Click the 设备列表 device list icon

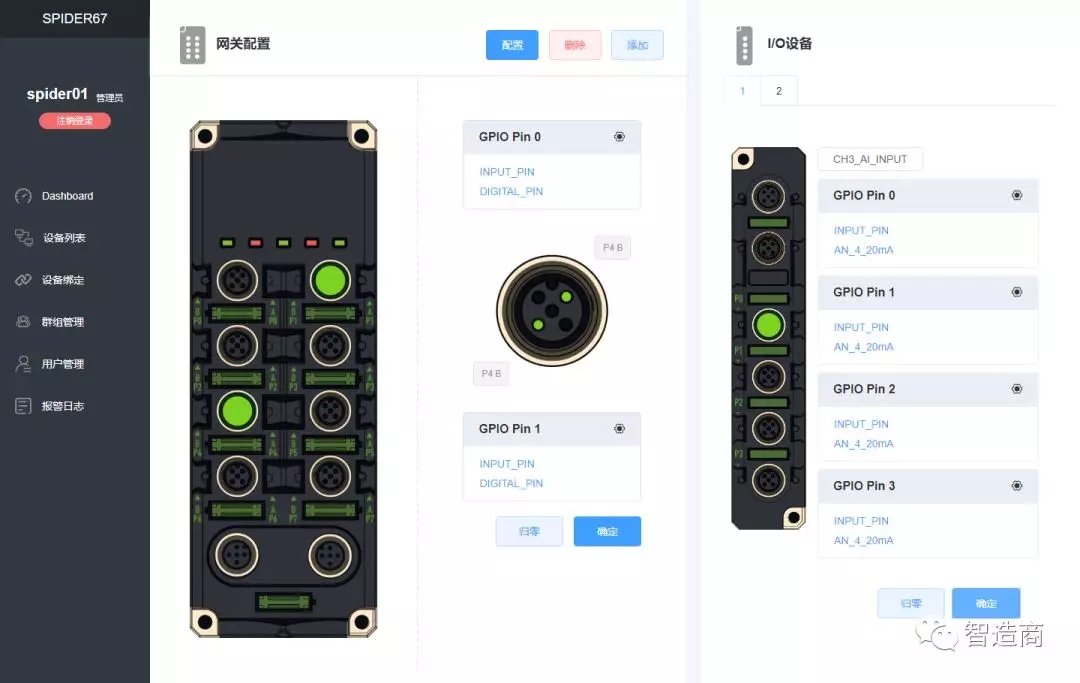tap(23, 238)
